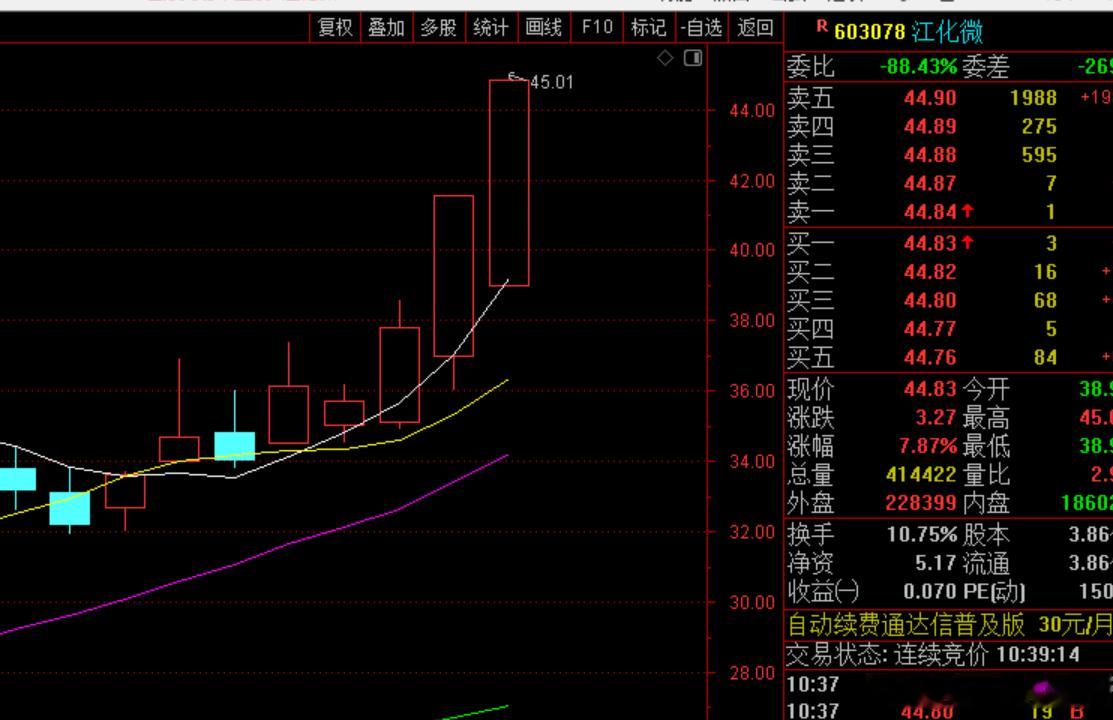Screen dimensions: 1113x720
Task: Select 买二 price 44.82
Action: [930, 272]
